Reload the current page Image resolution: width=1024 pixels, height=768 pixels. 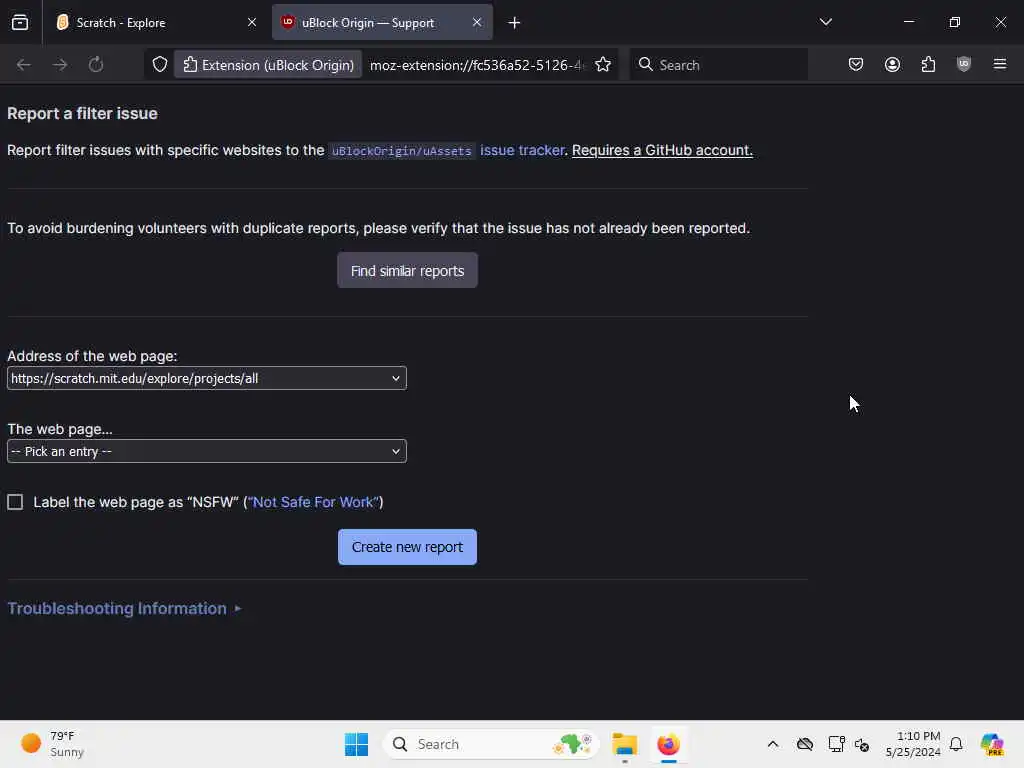96,65
